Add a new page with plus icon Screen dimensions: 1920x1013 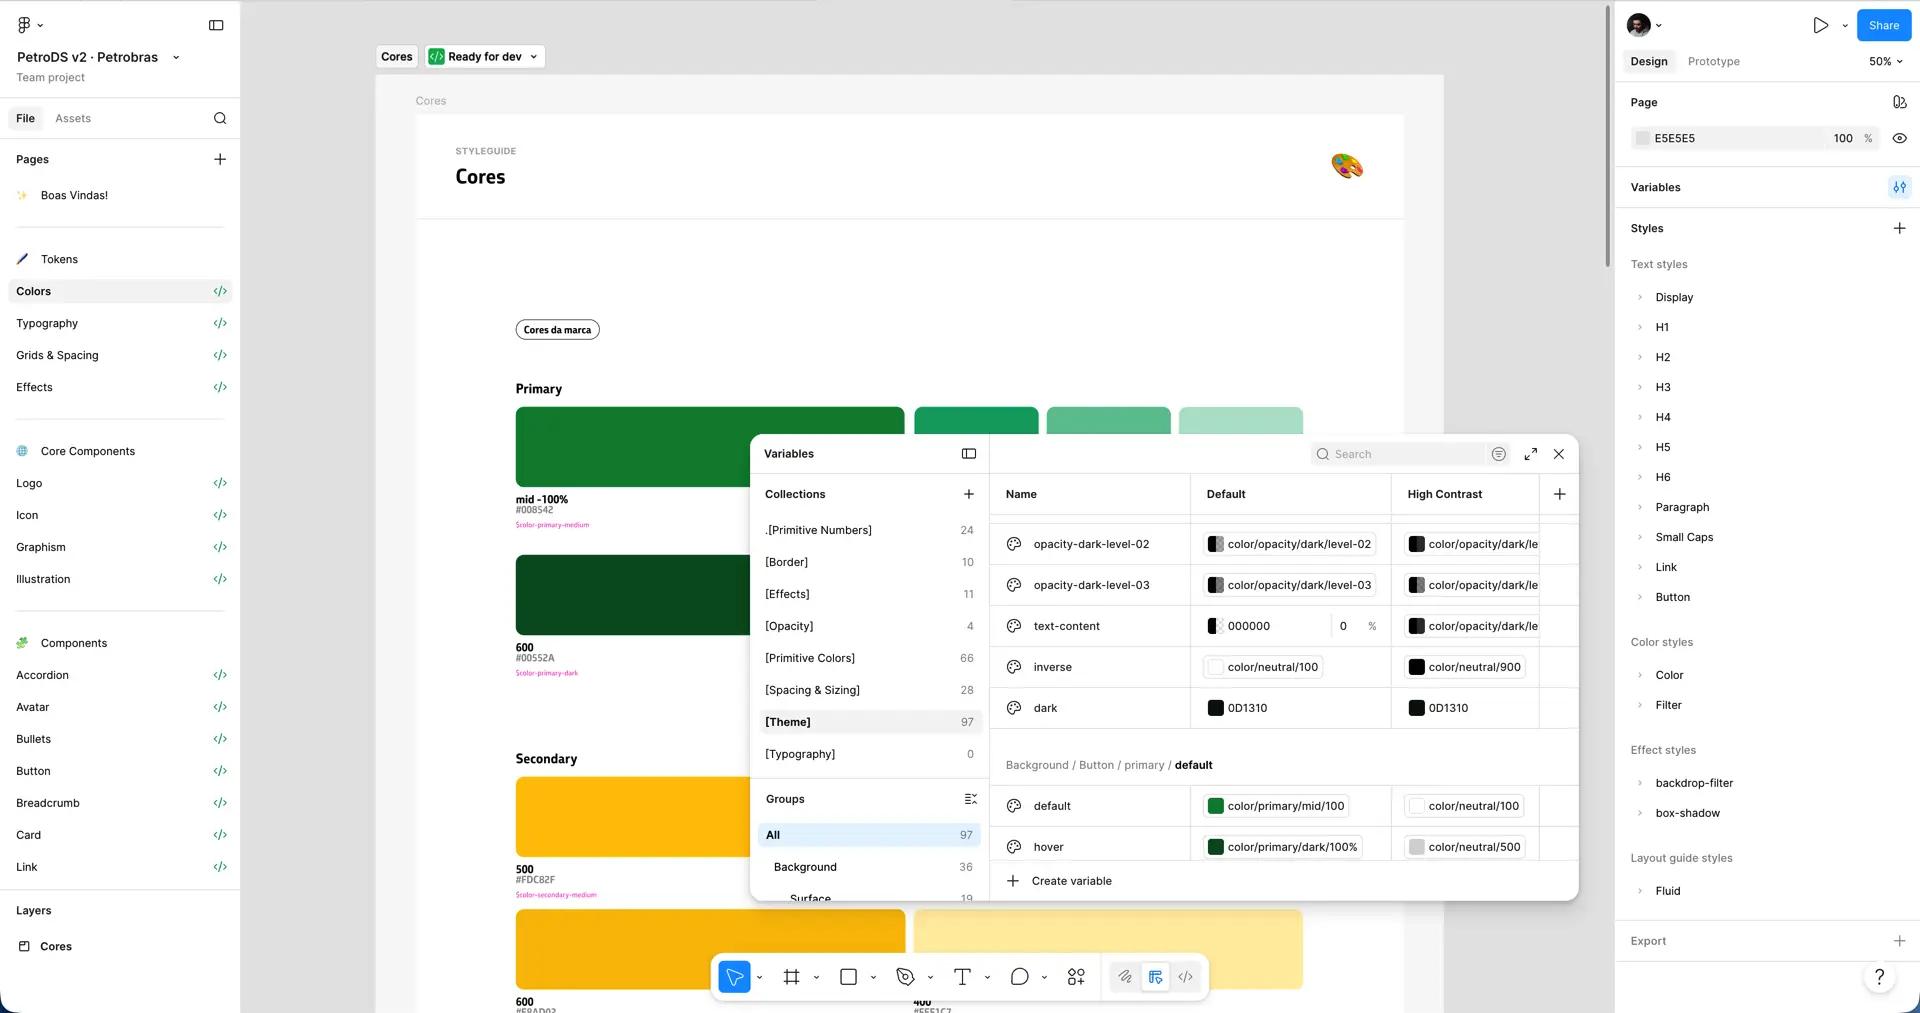point(220,159)
